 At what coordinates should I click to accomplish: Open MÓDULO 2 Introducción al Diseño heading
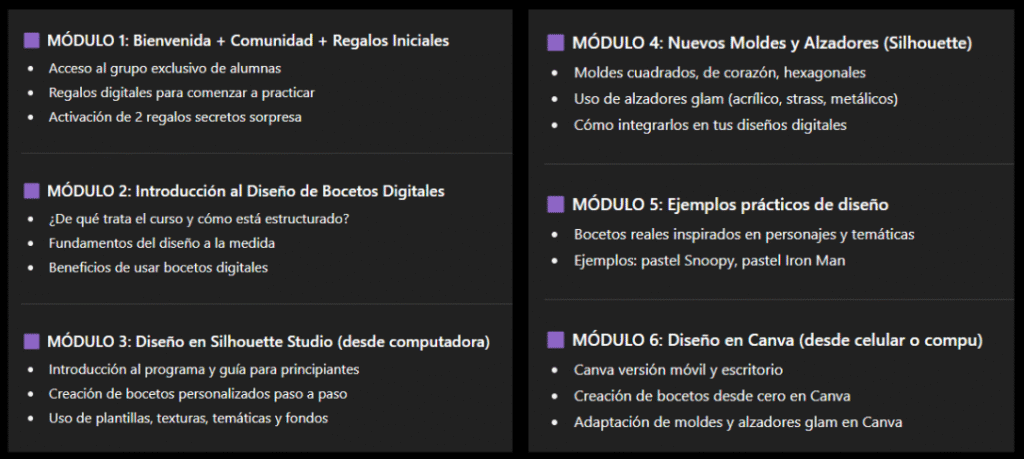pos(245,191)
